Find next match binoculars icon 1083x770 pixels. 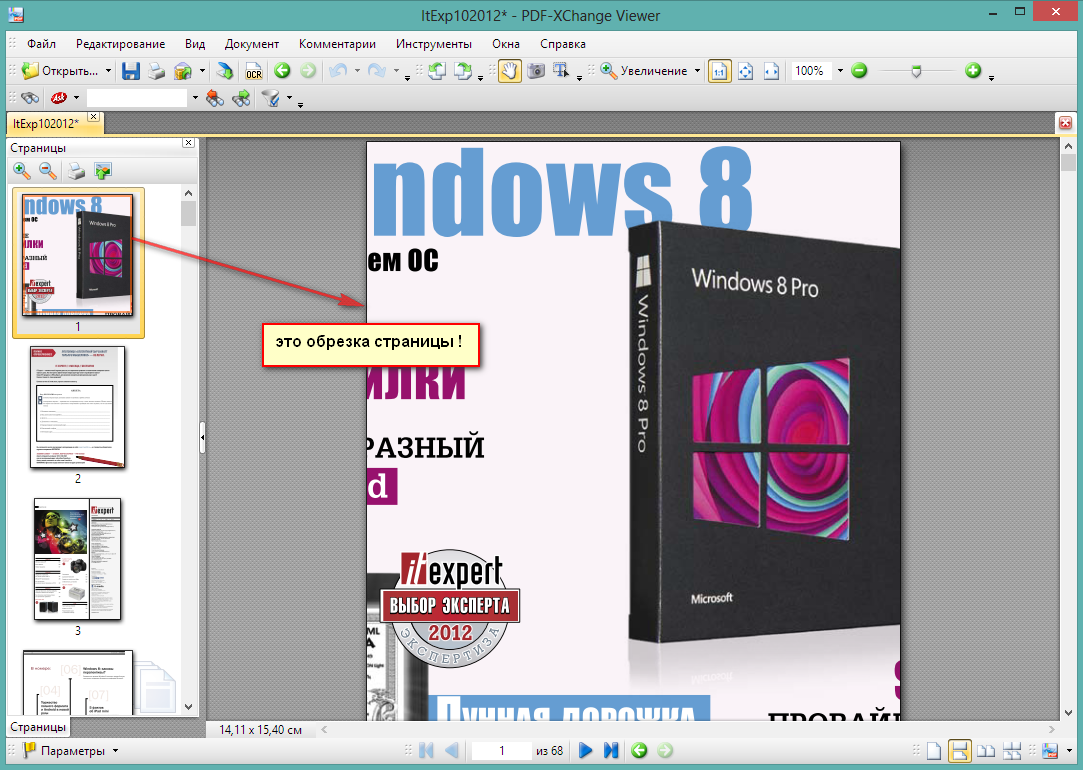pos(241,98)
